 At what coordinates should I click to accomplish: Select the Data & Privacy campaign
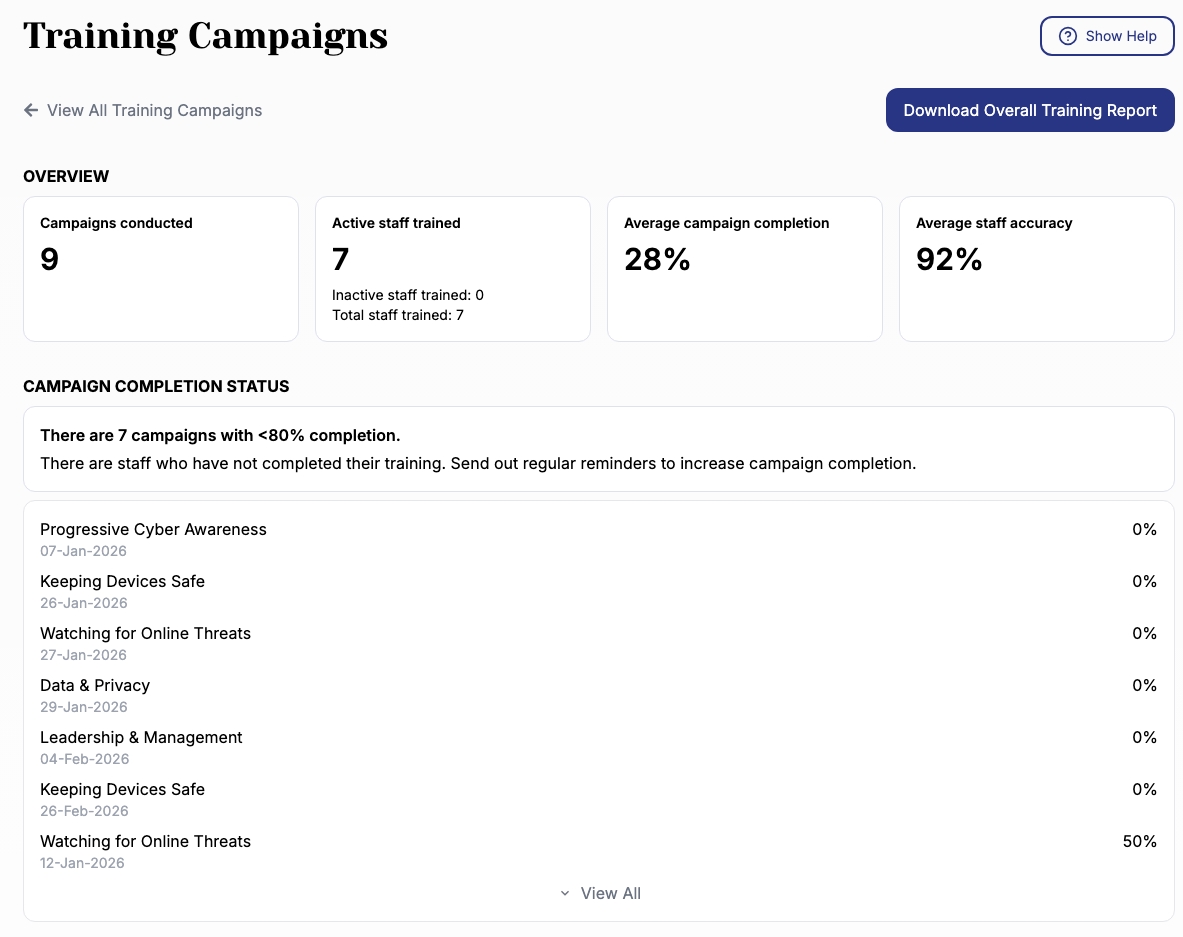tap(95, 685)
